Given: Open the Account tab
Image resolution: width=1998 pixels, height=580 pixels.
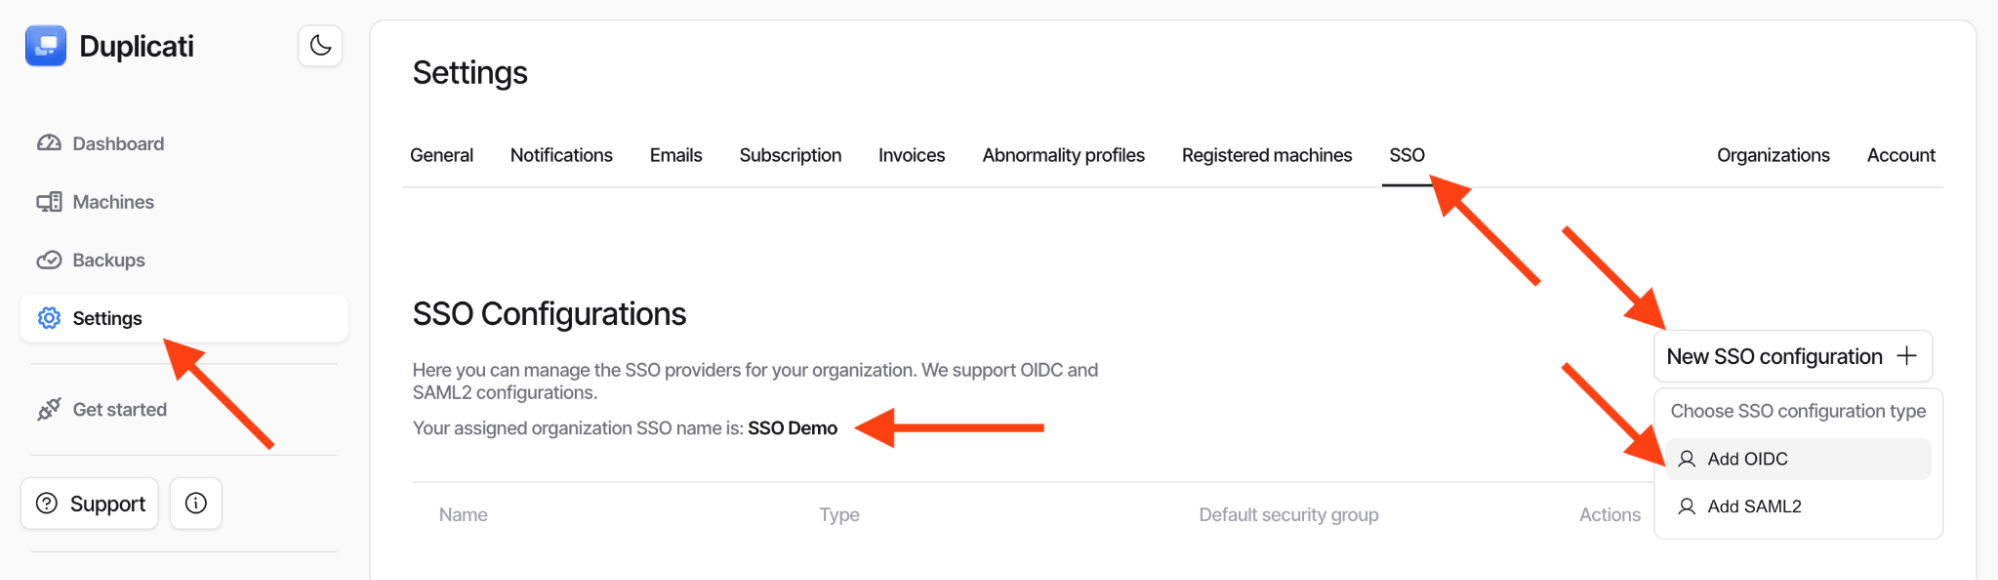Looking at the screenshot, I should click(1900, 155).
